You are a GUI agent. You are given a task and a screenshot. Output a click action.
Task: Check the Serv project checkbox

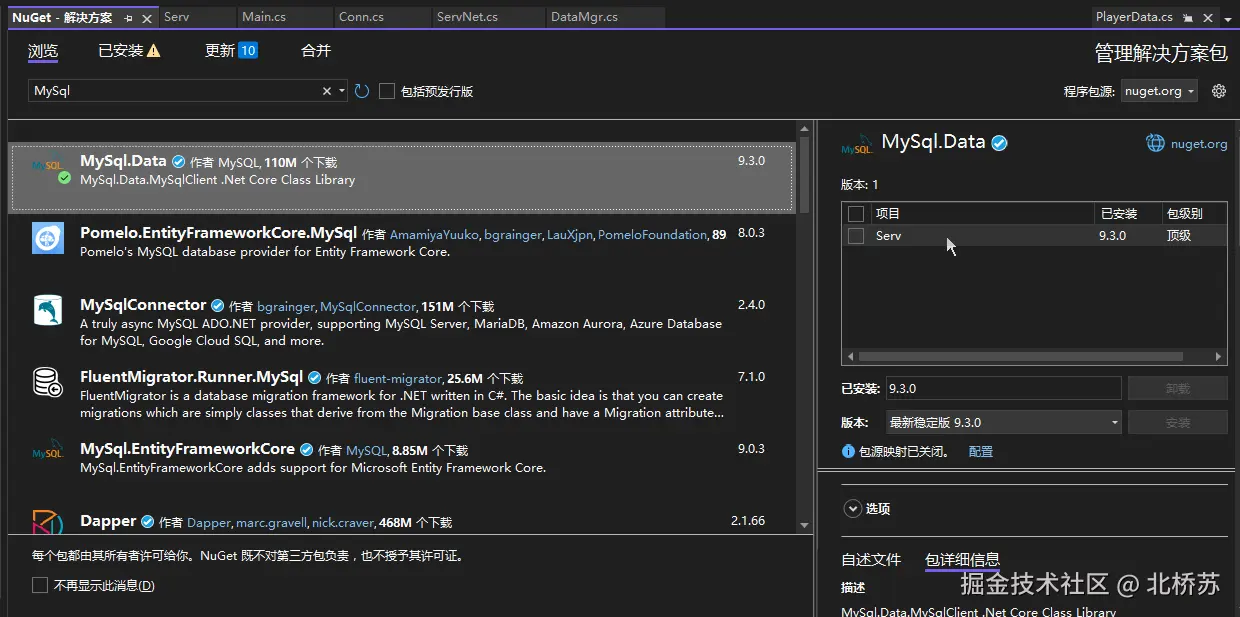click(x=856, y=236)
